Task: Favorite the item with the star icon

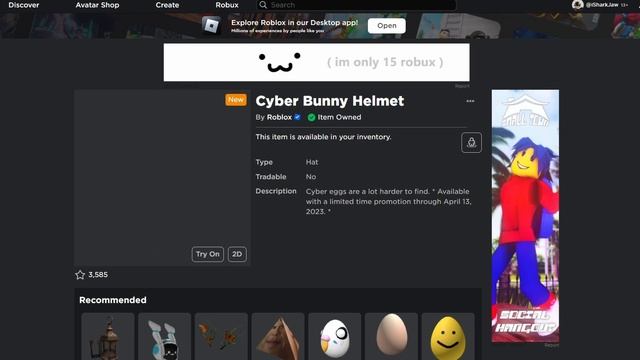Action: pos(80,275)
